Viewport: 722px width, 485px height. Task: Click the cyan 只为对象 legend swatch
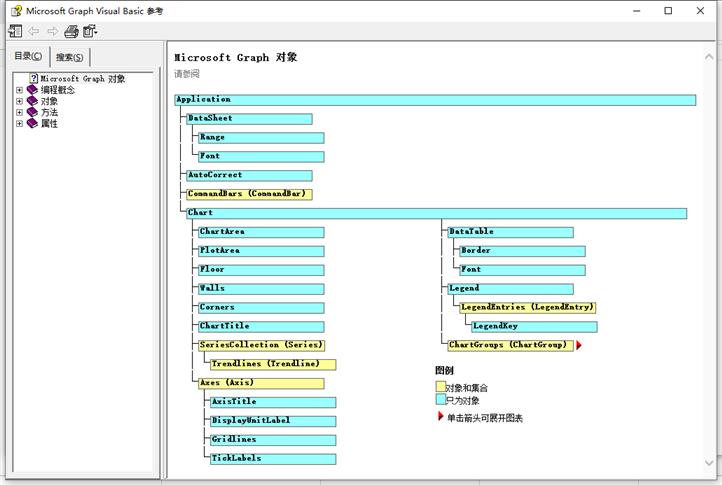(x=441, y=399)
